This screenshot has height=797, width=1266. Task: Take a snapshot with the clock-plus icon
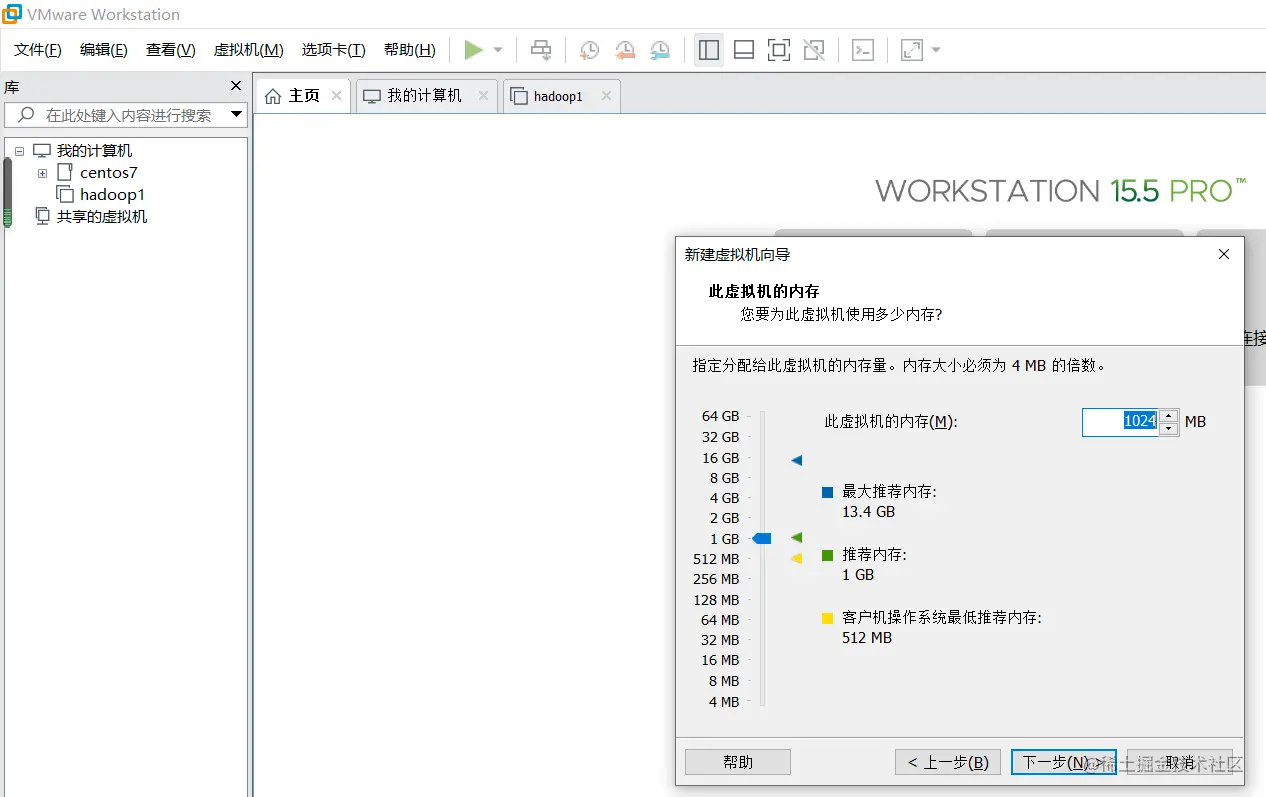point(590,50)
